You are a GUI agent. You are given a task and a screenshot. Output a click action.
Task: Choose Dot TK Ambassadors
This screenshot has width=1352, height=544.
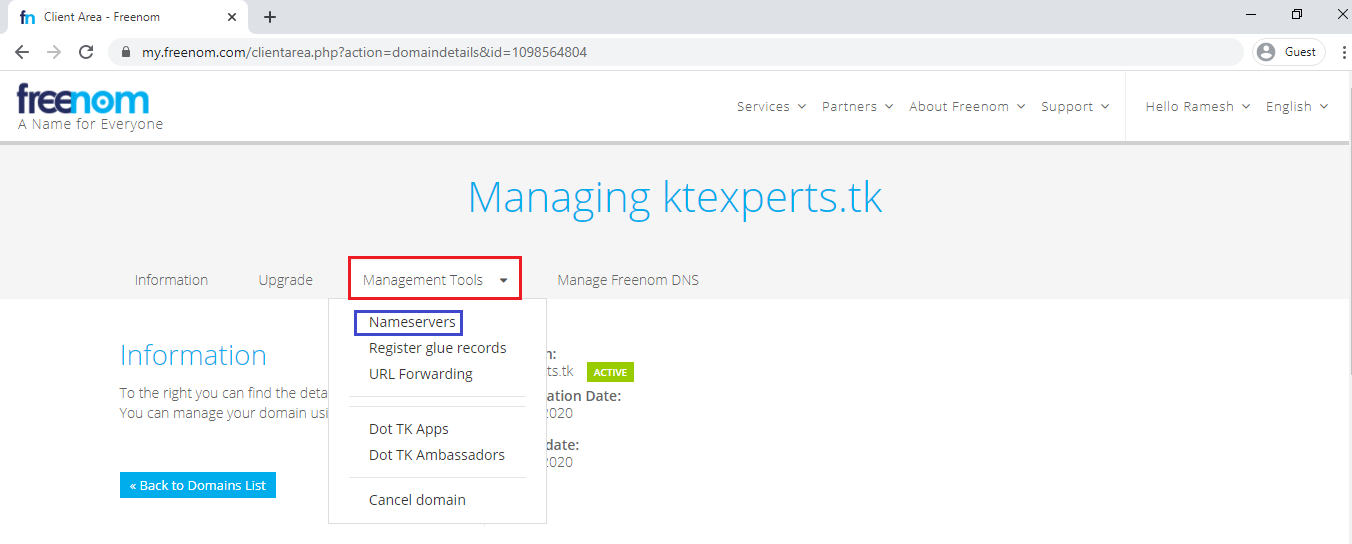437,455
